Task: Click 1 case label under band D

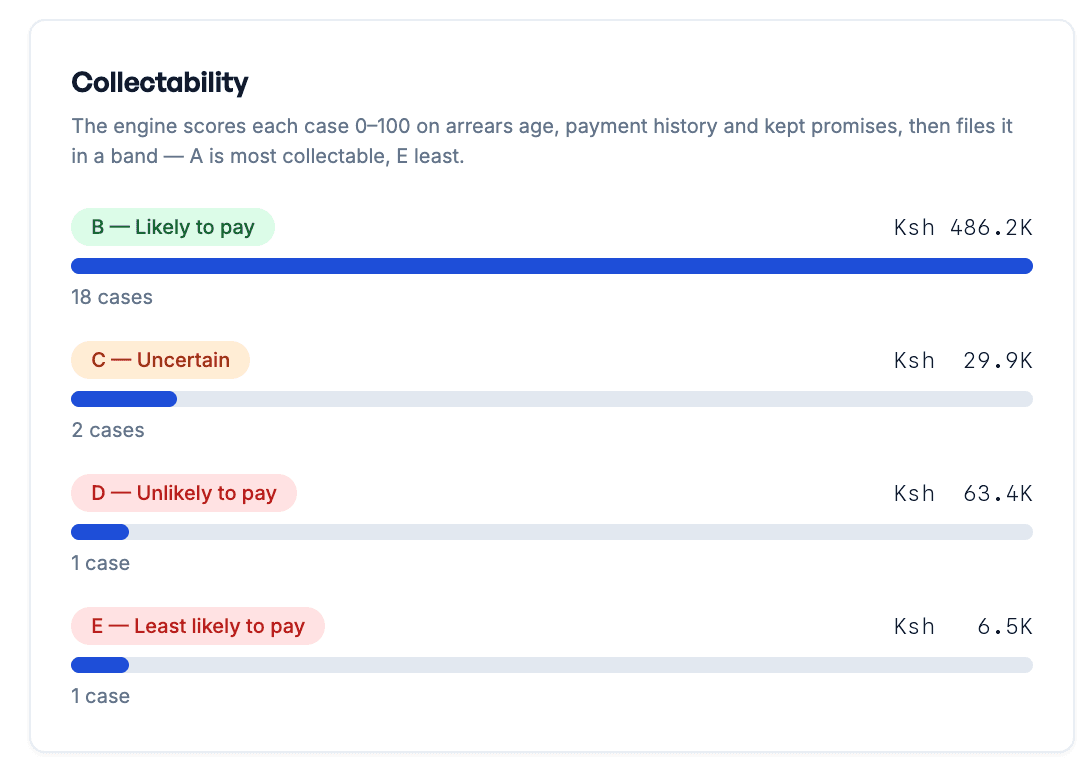Action: pyautogui.click(x=100, y=564)
